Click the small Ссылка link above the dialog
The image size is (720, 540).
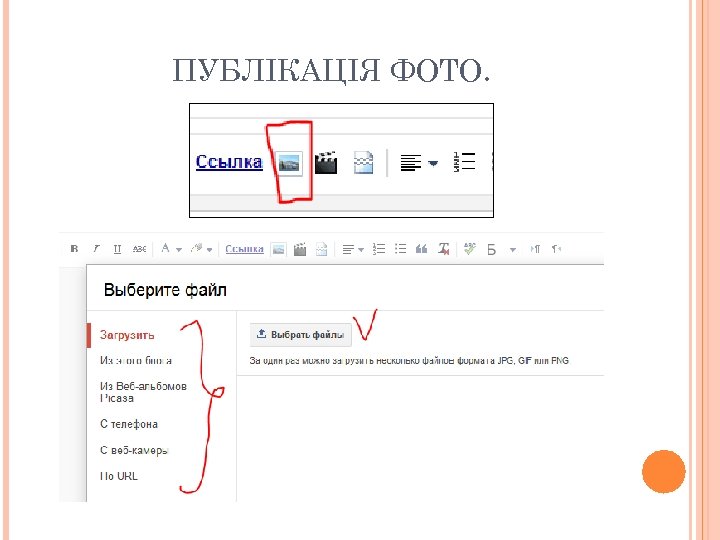tap(244, 249)
